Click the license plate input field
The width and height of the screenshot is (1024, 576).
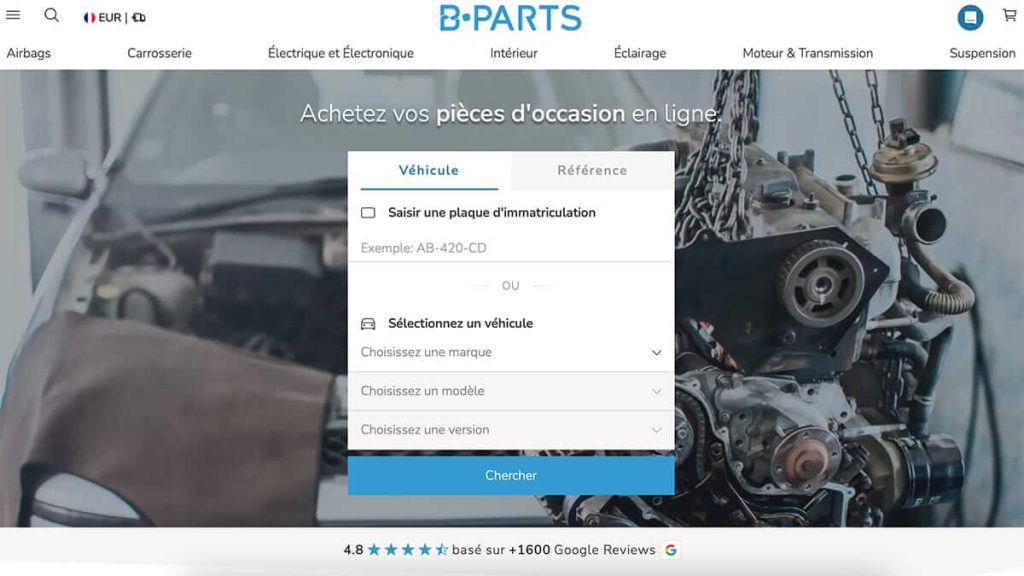point(510,247)
